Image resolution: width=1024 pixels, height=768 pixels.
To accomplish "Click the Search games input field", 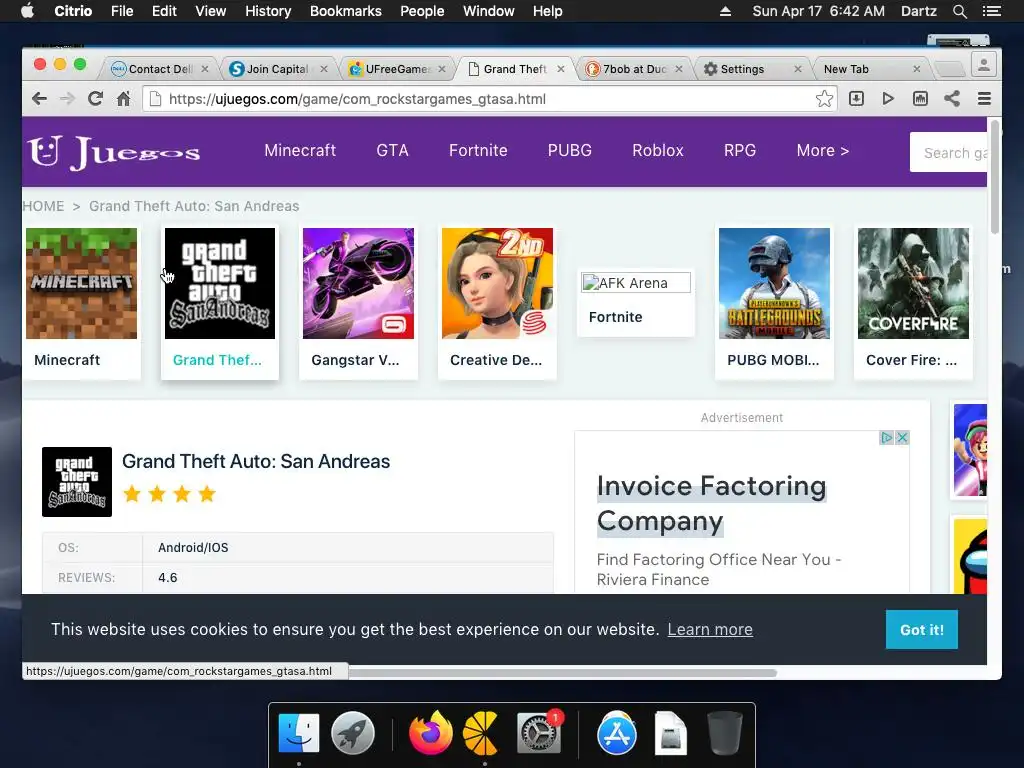I will click(948, 152).
